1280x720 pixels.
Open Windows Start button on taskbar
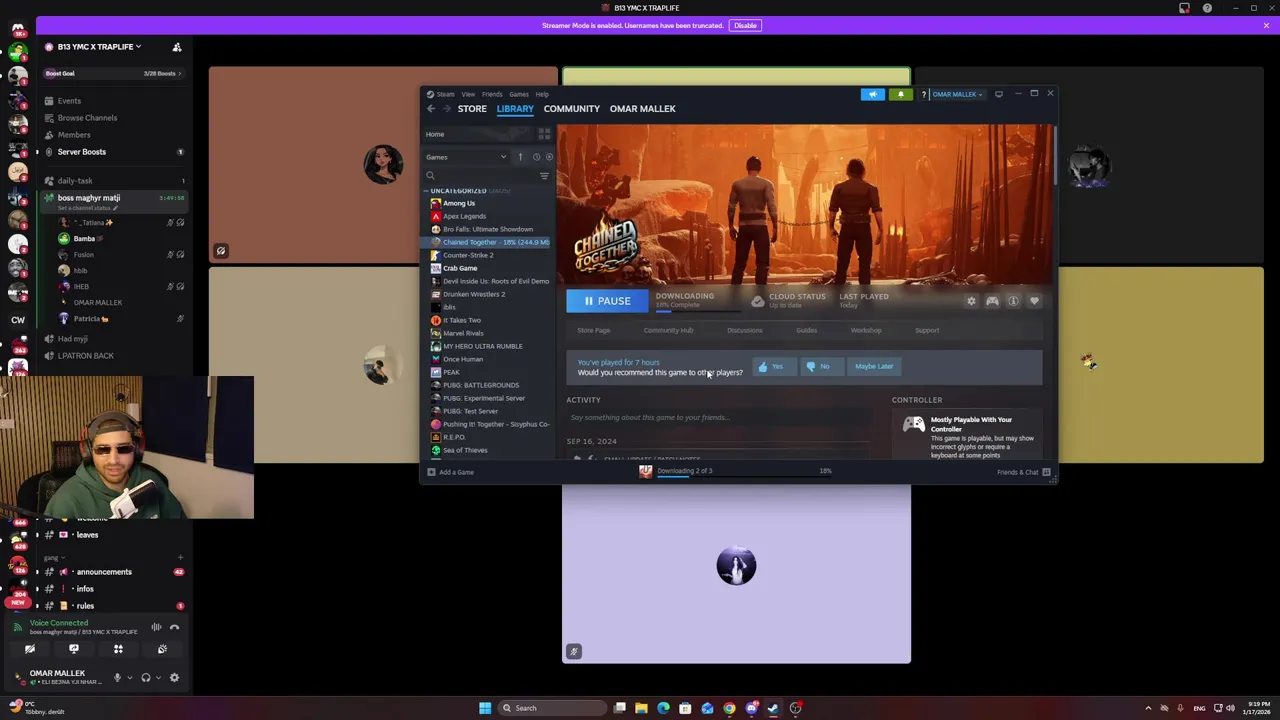(x=485, y=708)
